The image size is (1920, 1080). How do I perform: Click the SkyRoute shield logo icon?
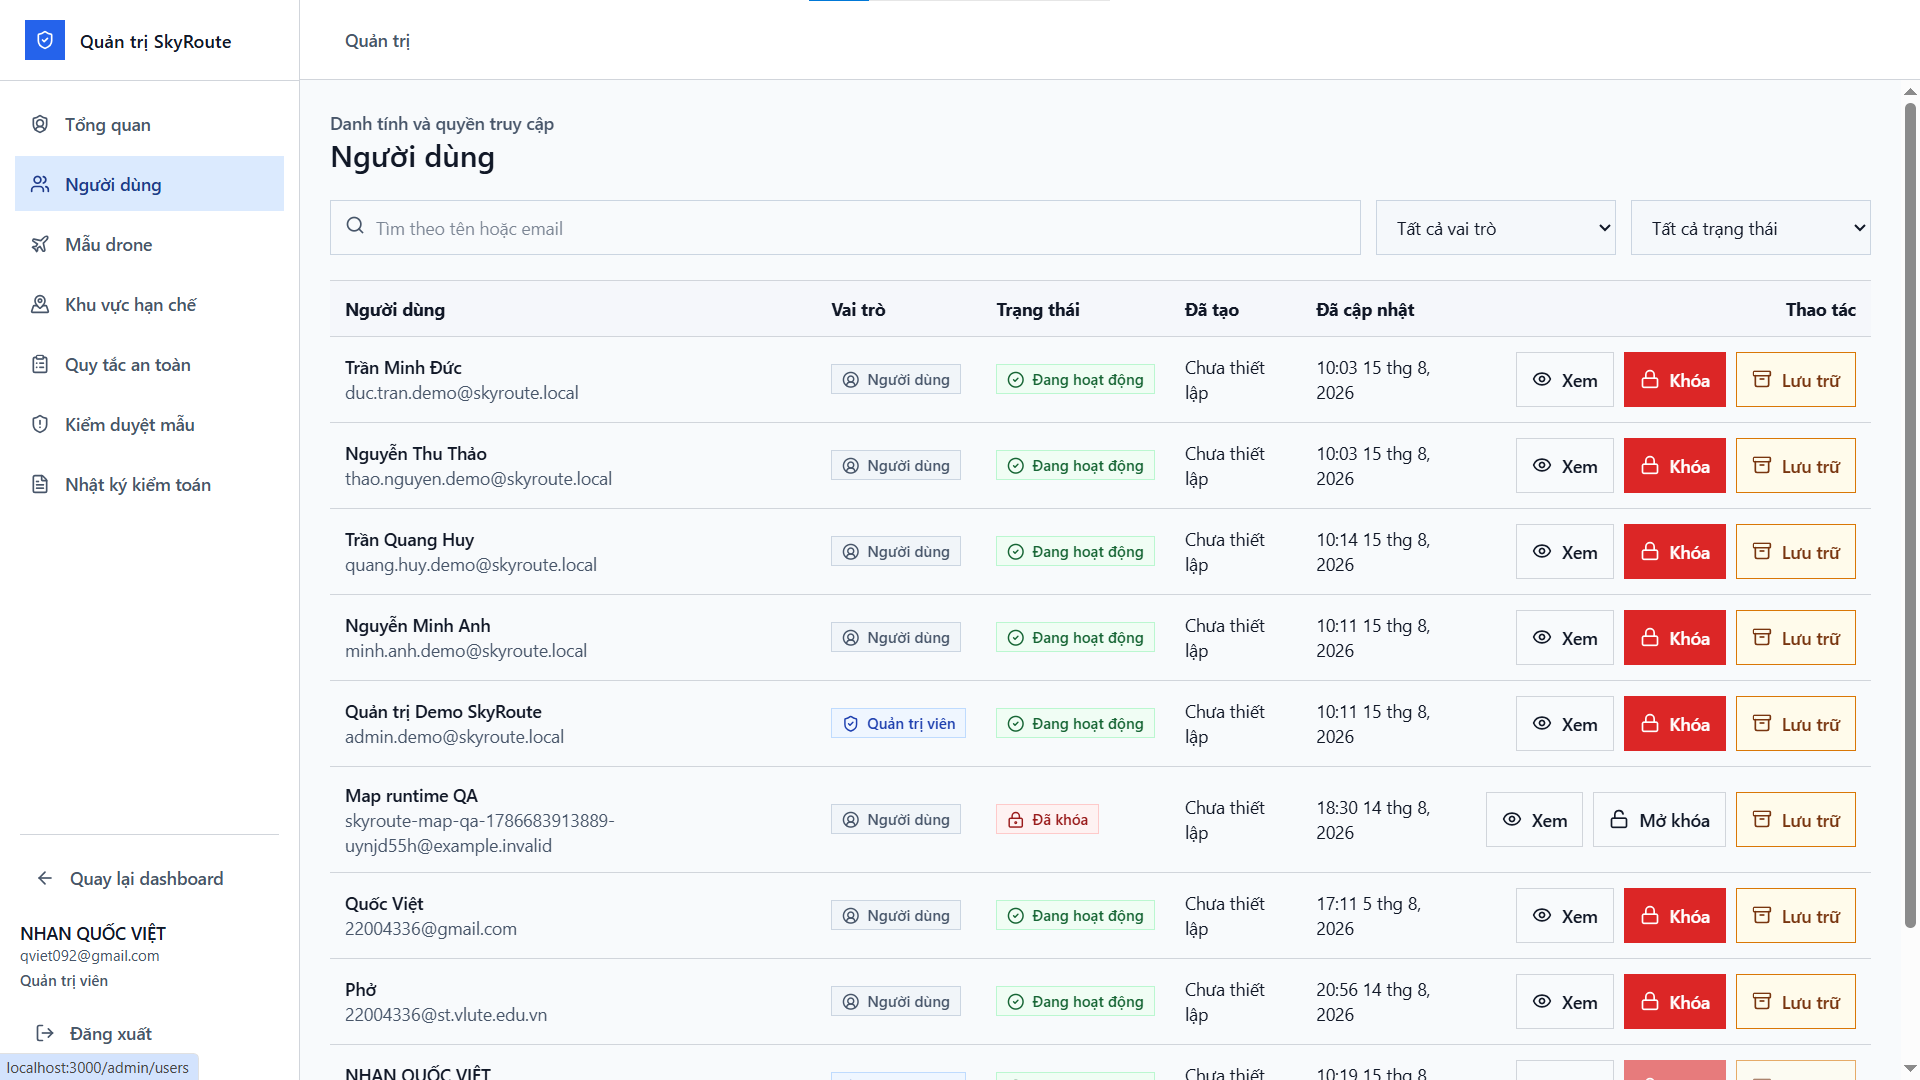pyautogui.click(x=45, y=40)
